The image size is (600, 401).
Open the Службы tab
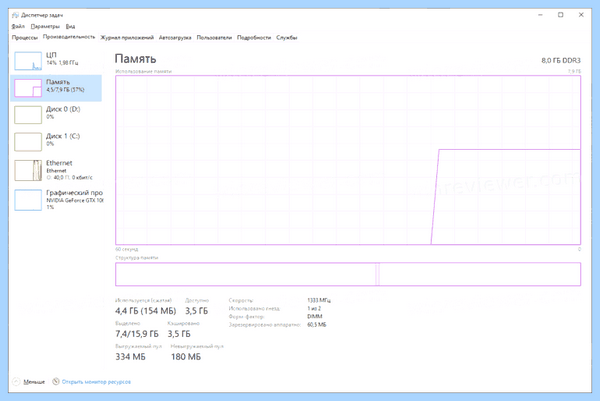coord(287,37)
